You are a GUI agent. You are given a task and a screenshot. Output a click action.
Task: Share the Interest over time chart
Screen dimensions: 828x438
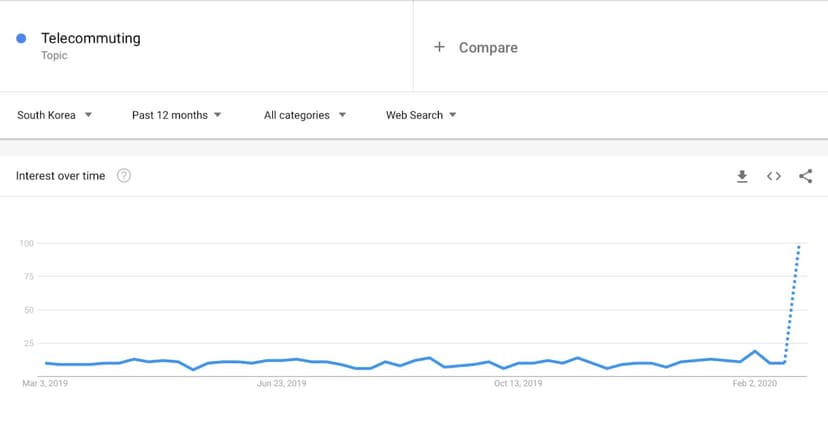[x=805, y=176]
